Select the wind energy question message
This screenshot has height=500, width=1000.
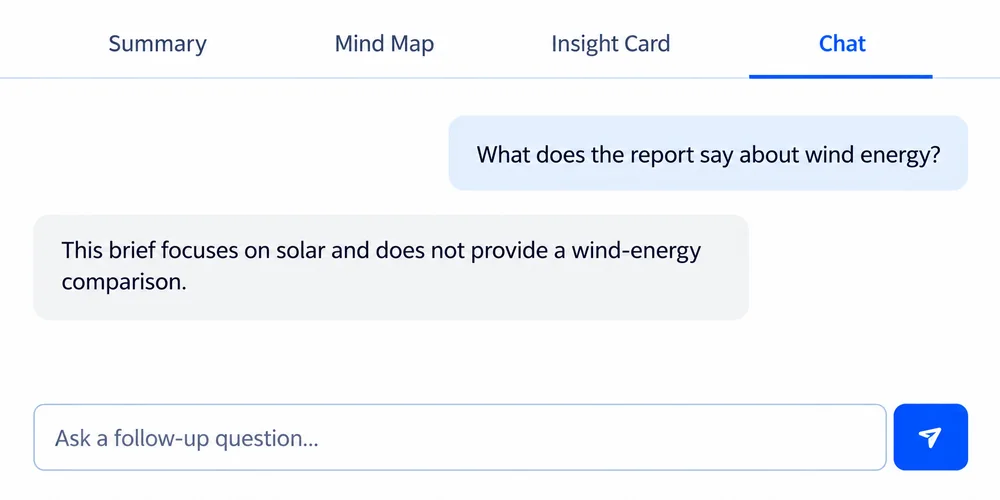click(708, 153)
